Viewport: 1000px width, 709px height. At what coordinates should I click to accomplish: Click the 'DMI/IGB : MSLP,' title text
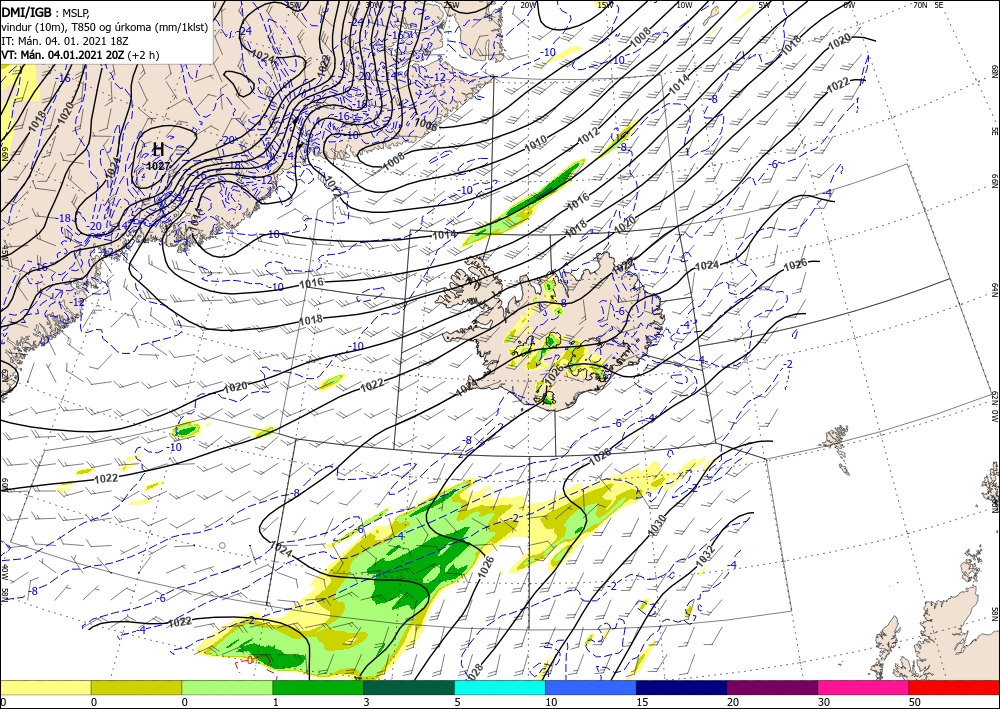(x=46, y=12)
